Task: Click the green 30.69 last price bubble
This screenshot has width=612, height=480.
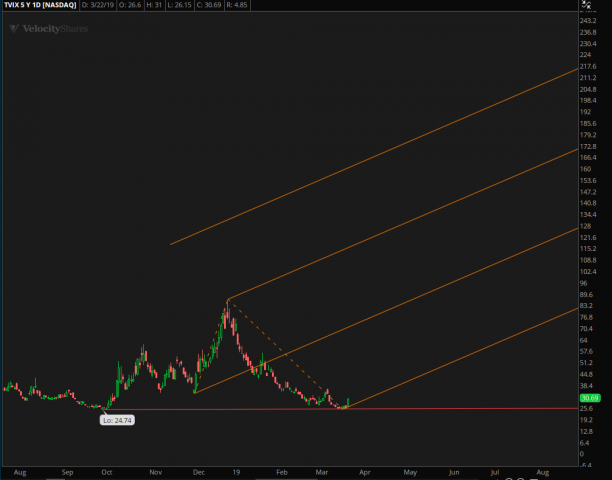Action: pyautogui.click(x=590, y=398)
